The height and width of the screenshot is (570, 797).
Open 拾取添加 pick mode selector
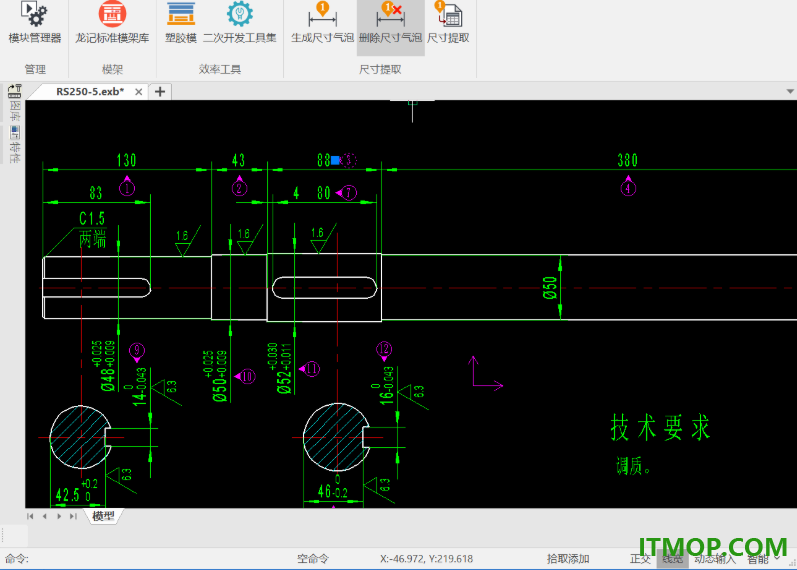pyautogui.click(x=568, y=559)
